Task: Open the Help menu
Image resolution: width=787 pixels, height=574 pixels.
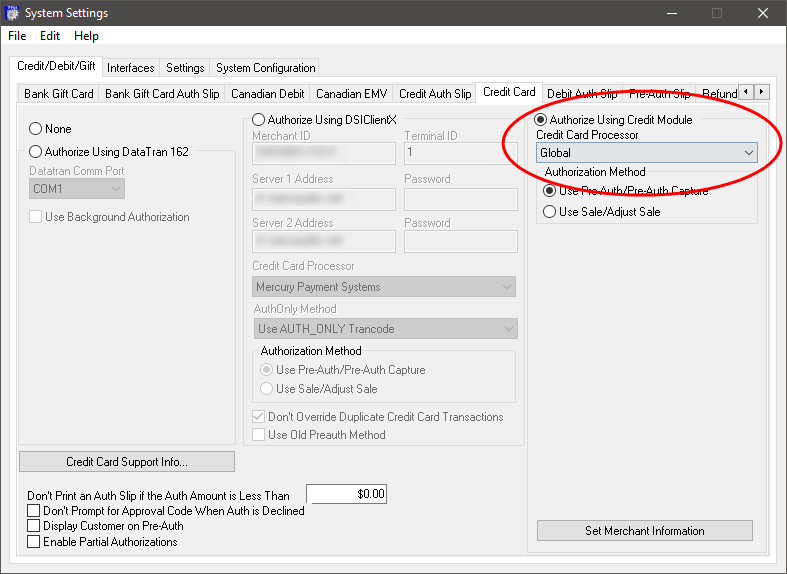Action: pos(86,36)
